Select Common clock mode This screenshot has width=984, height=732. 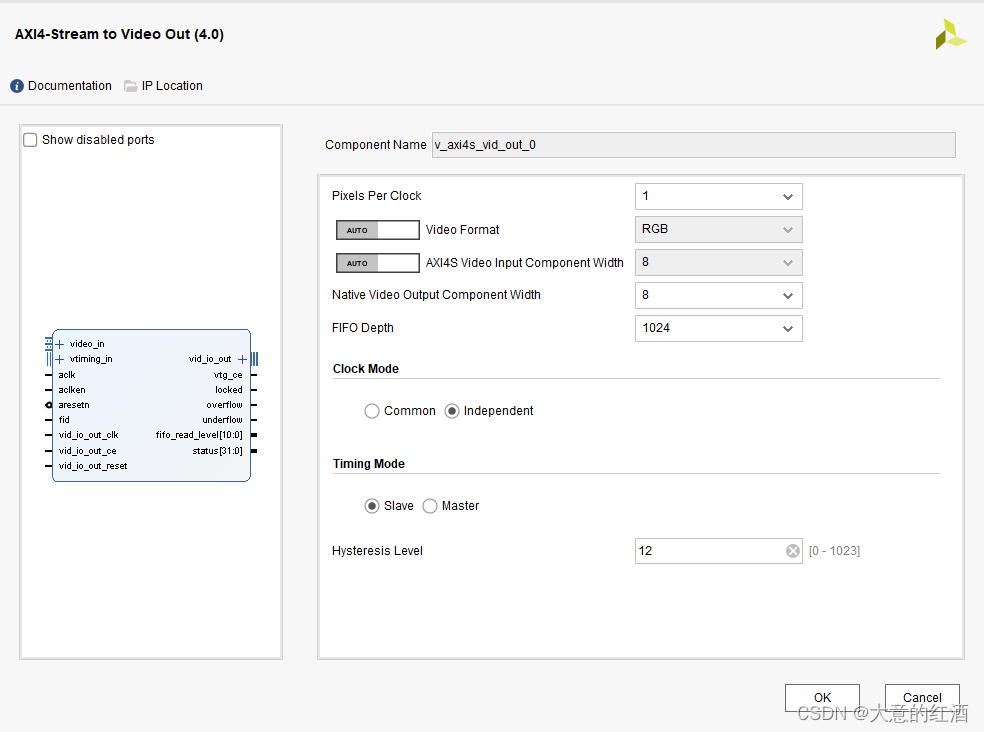(371, 410)
